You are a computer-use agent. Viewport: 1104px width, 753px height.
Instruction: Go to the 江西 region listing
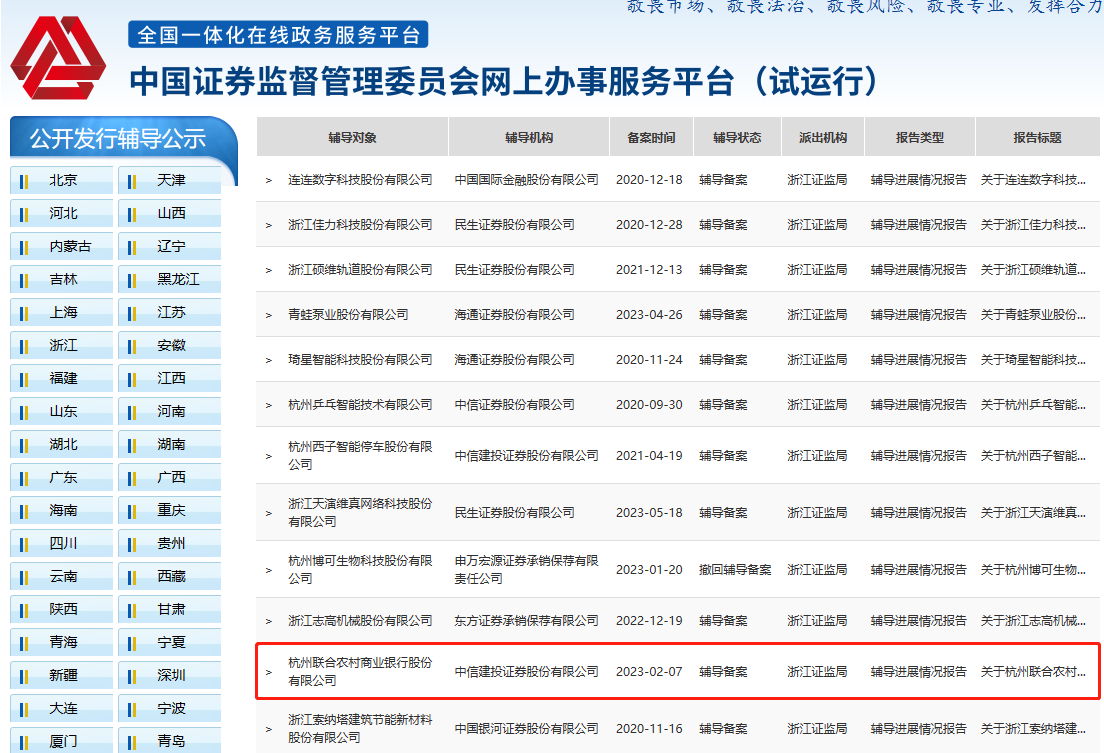tap(171, 378)
